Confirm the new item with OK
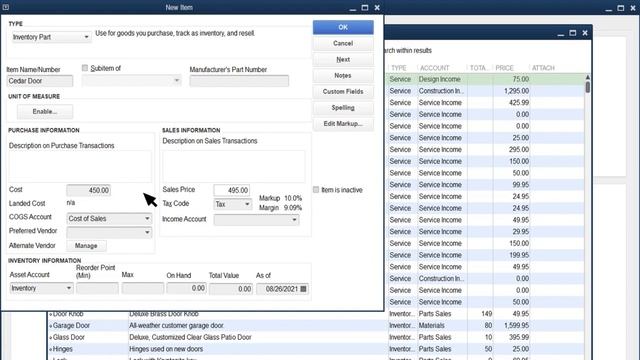This screenshot has height=360, width=640. (x=343, y=27)
